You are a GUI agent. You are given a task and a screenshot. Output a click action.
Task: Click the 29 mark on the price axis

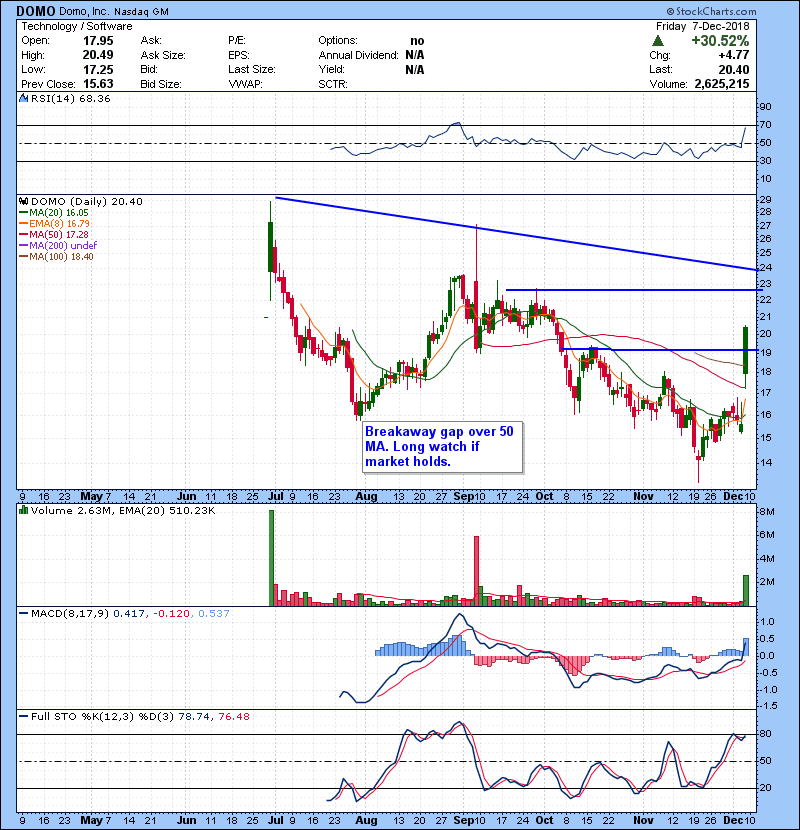[x=766, y=200]
